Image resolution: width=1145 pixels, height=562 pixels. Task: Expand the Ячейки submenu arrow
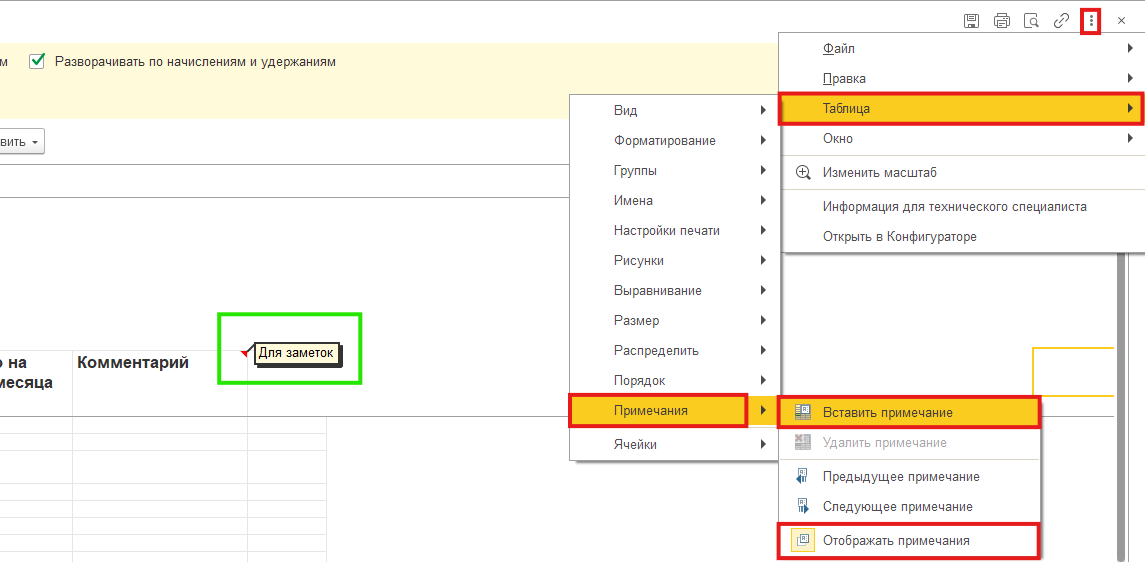pos(763,444)
